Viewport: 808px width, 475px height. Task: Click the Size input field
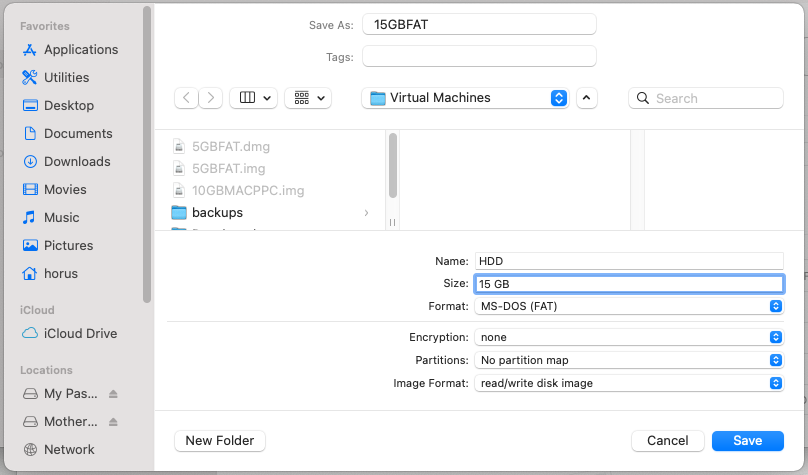coord(628,284)
